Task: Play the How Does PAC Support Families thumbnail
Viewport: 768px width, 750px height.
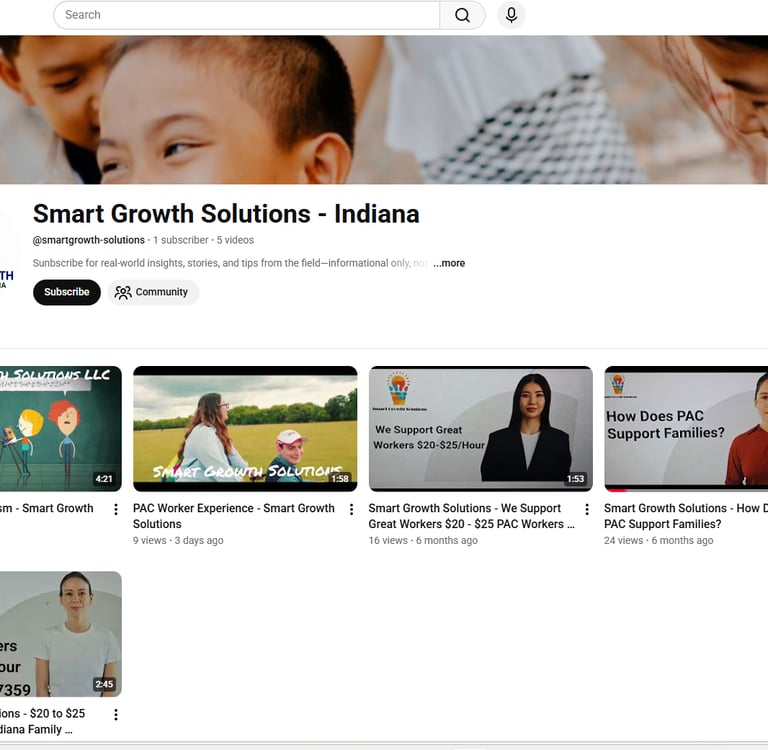Action: coord(686,429)
